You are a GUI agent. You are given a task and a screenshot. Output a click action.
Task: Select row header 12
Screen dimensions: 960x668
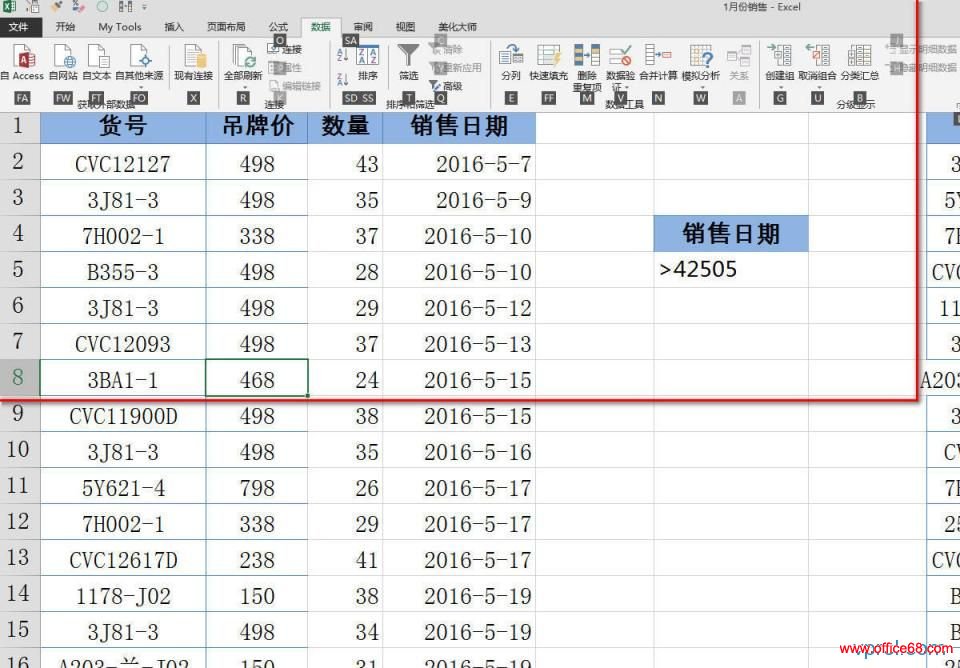17,522
